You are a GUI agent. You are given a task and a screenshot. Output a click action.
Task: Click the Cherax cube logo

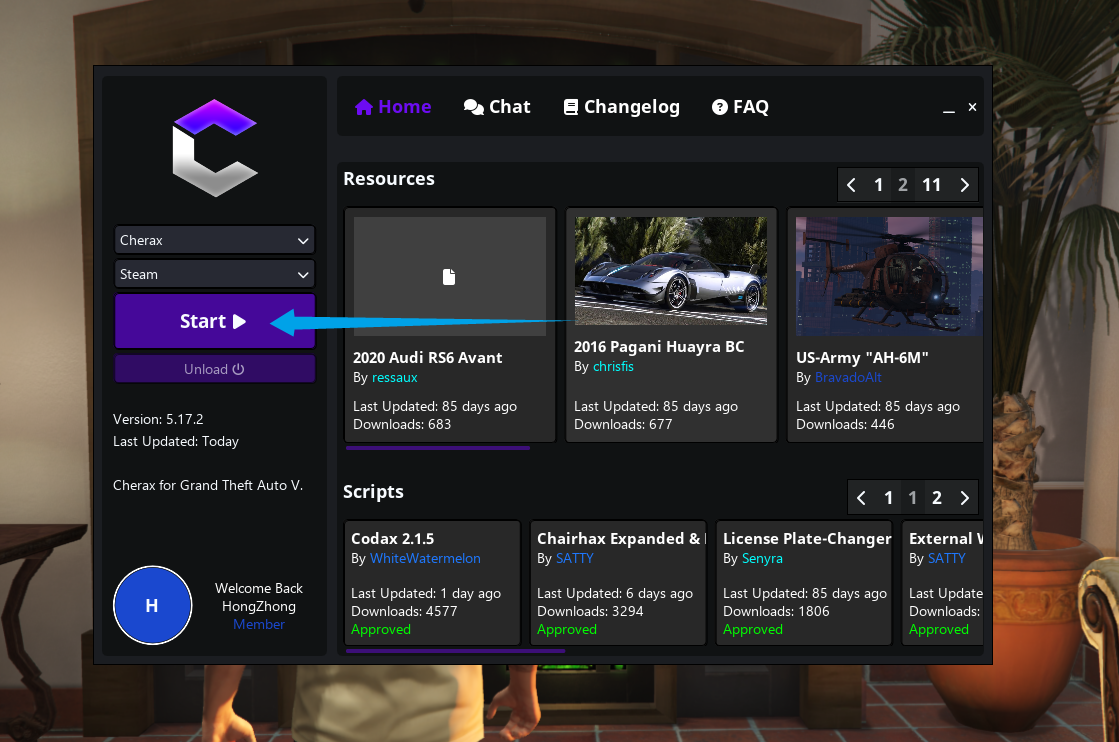click(x=214, y=147)
